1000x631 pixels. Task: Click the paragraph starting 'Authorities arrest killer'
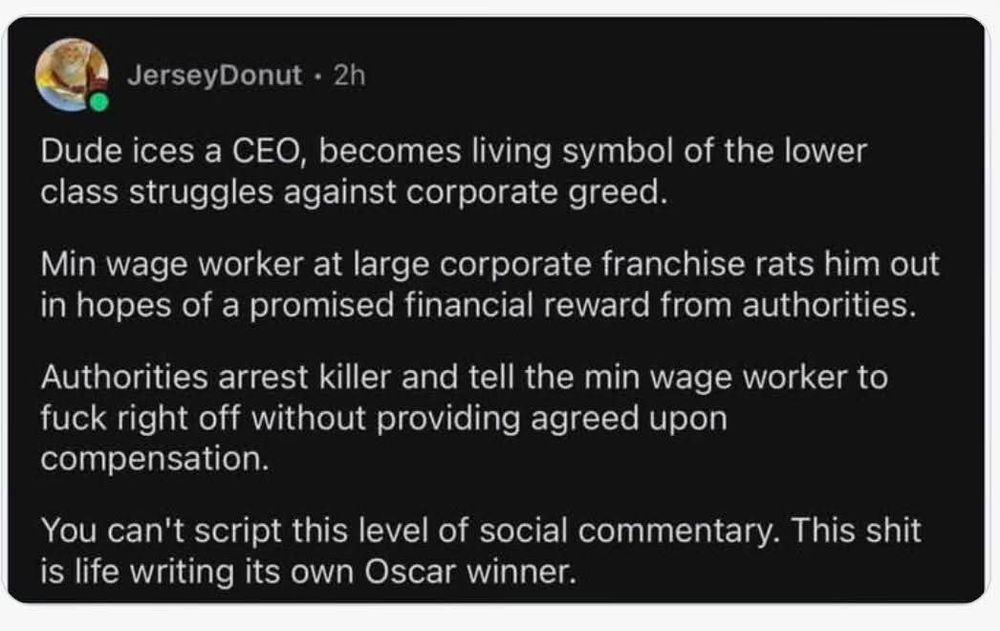pos(464,417)
